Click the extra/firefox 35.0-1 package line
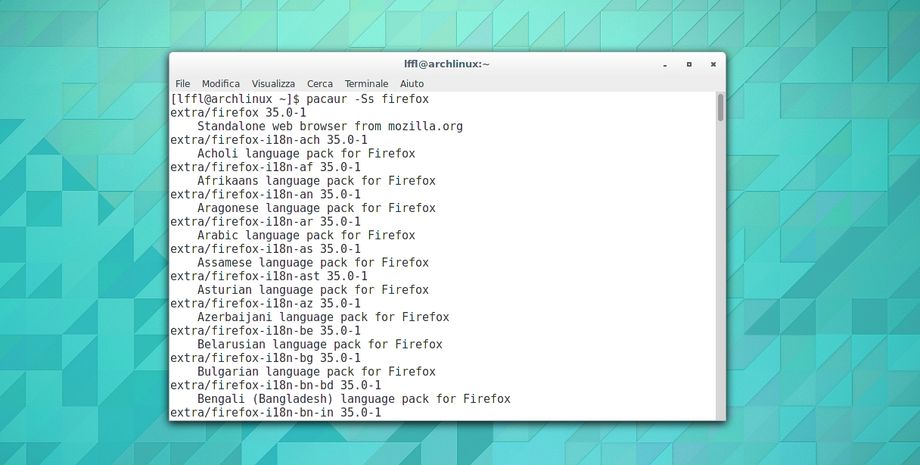 [x=224, y=113]
